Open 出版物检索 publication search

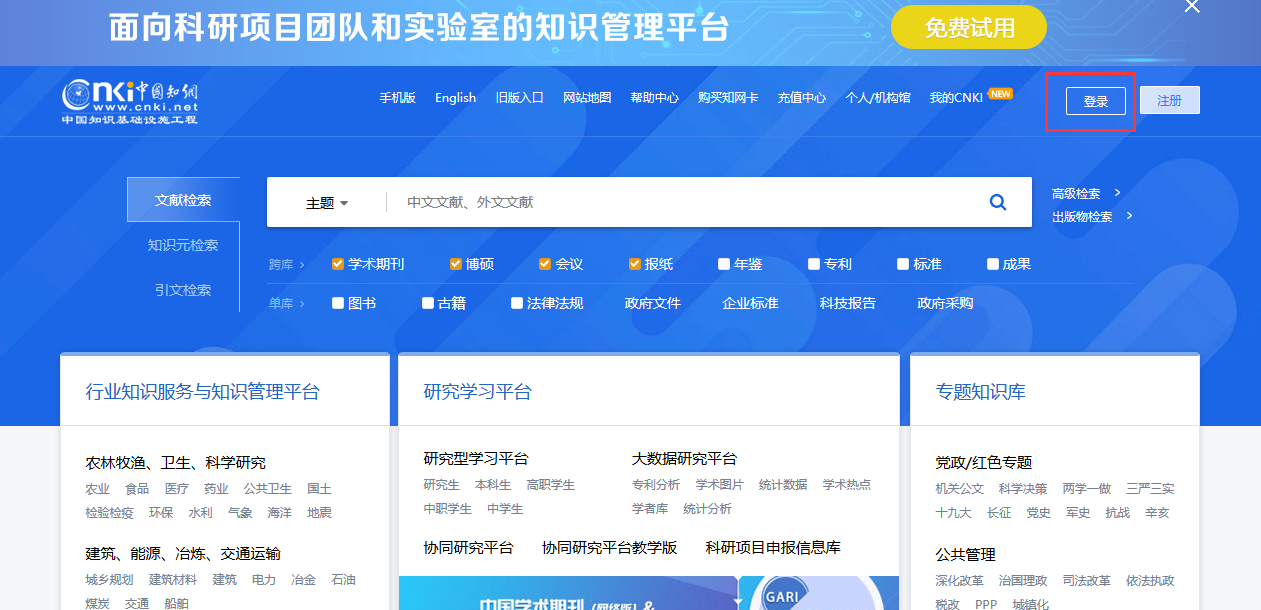click(1082, 217)
